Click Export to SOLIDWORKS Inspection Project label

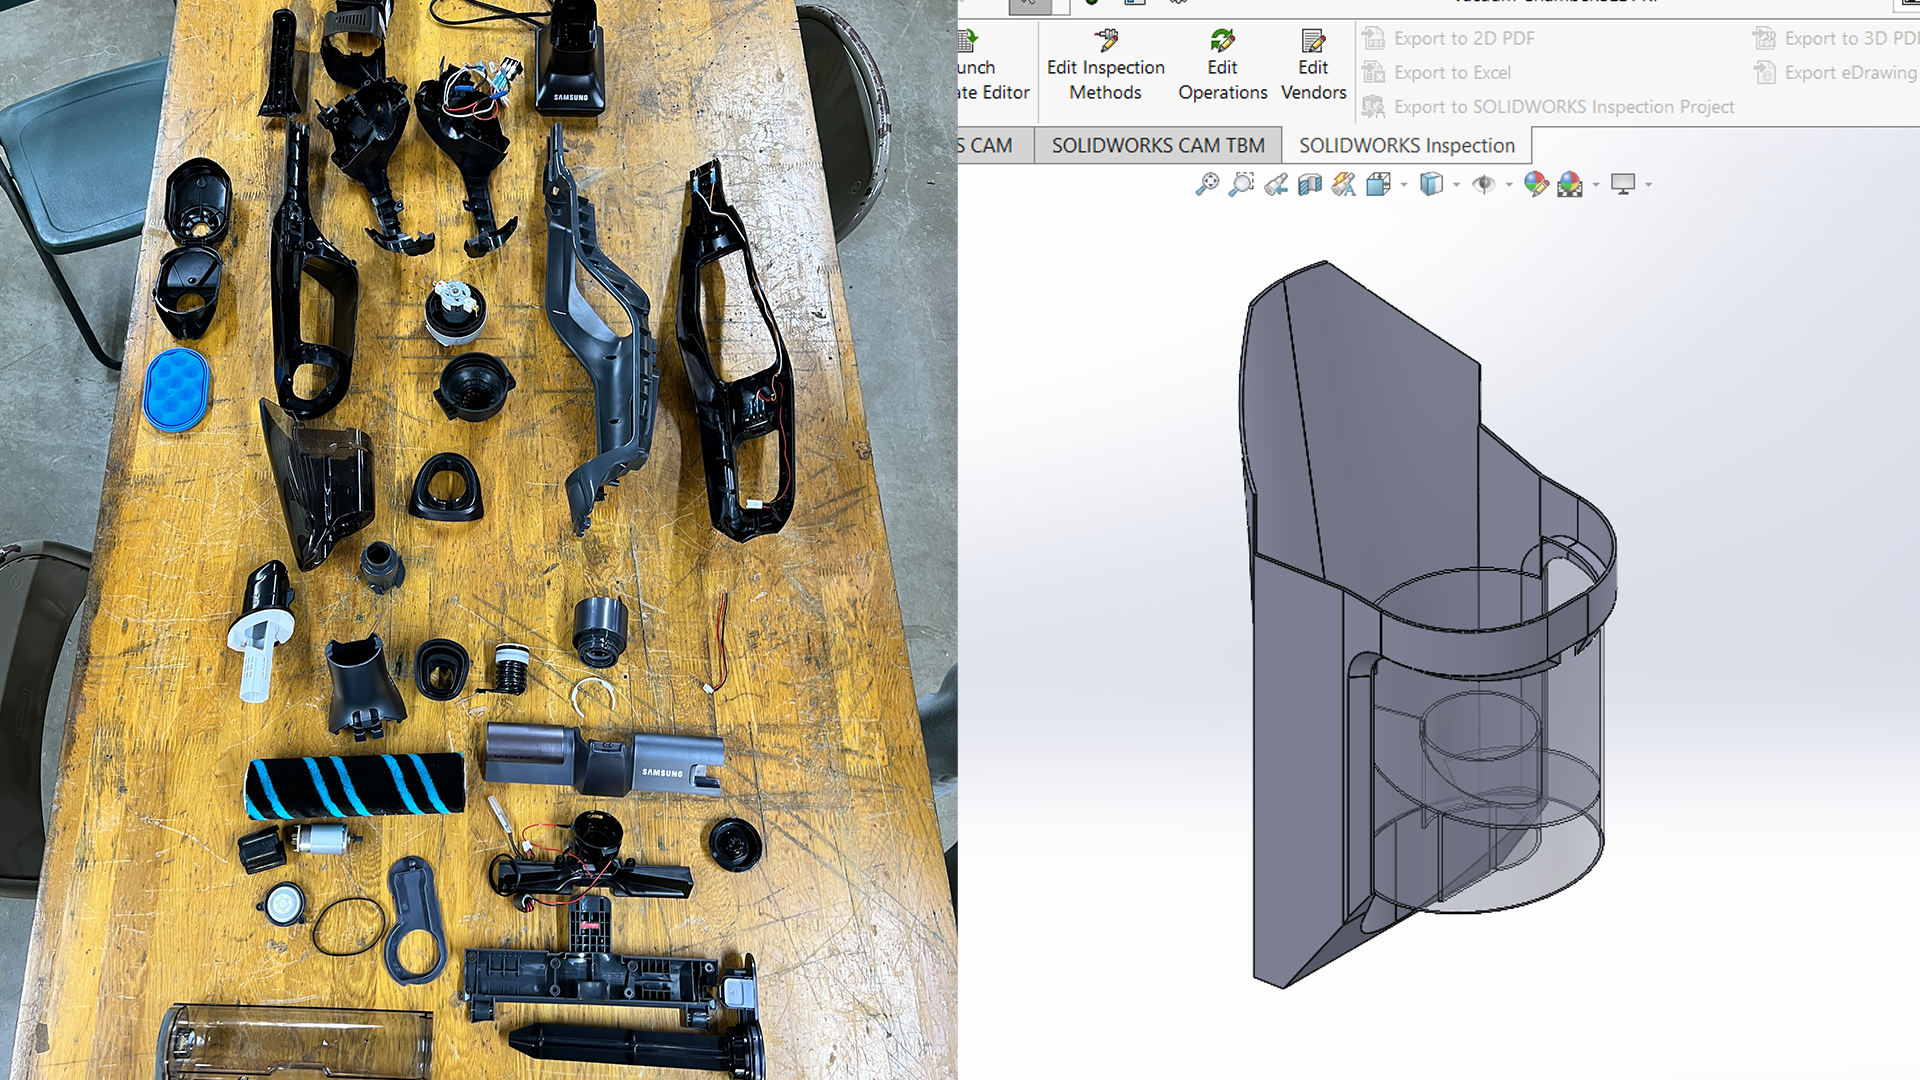tap(1564, 107)
